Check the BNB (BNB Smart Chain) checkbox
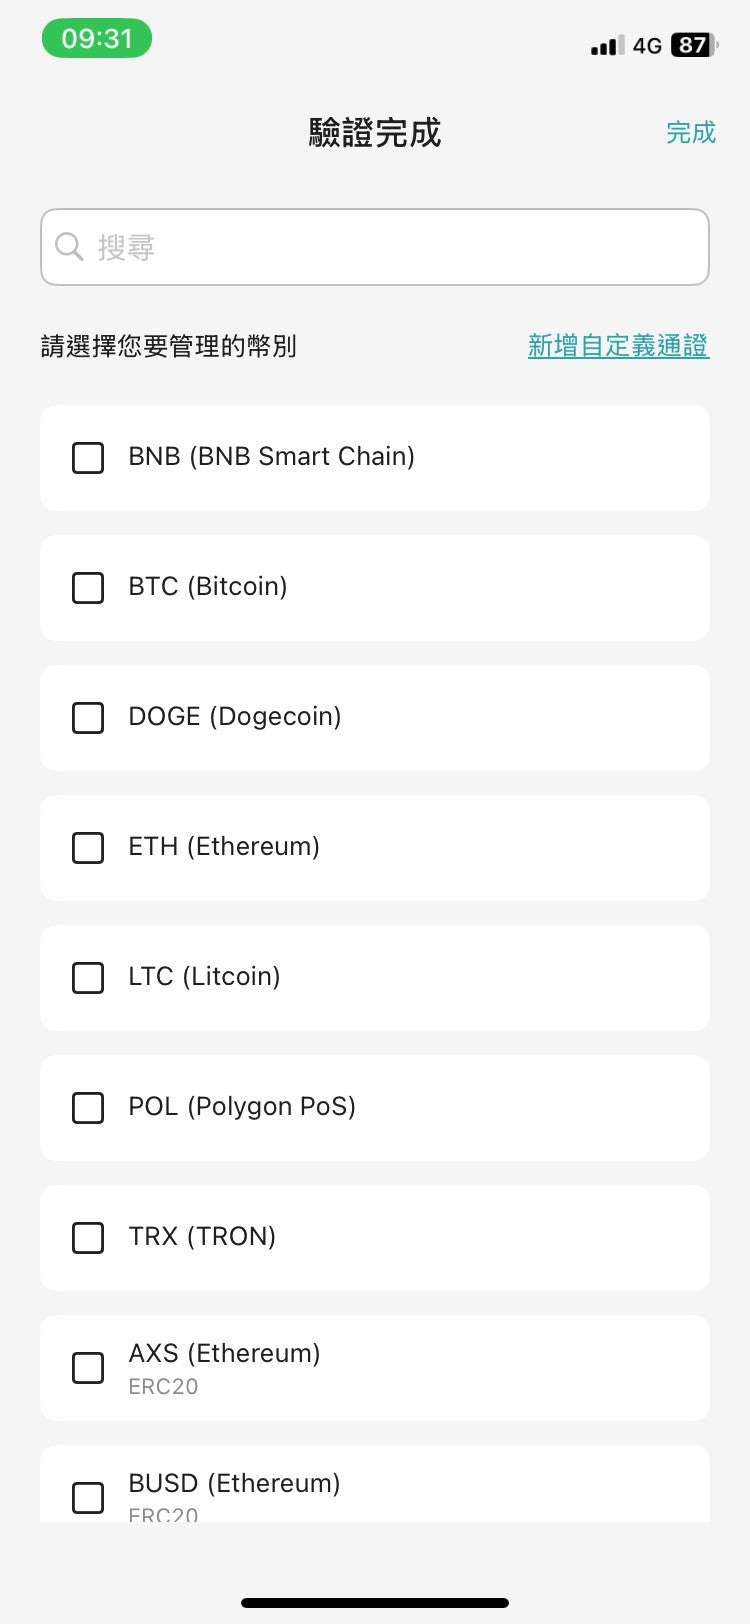The width and height of the screenshot is (750, 1624). 88,458
